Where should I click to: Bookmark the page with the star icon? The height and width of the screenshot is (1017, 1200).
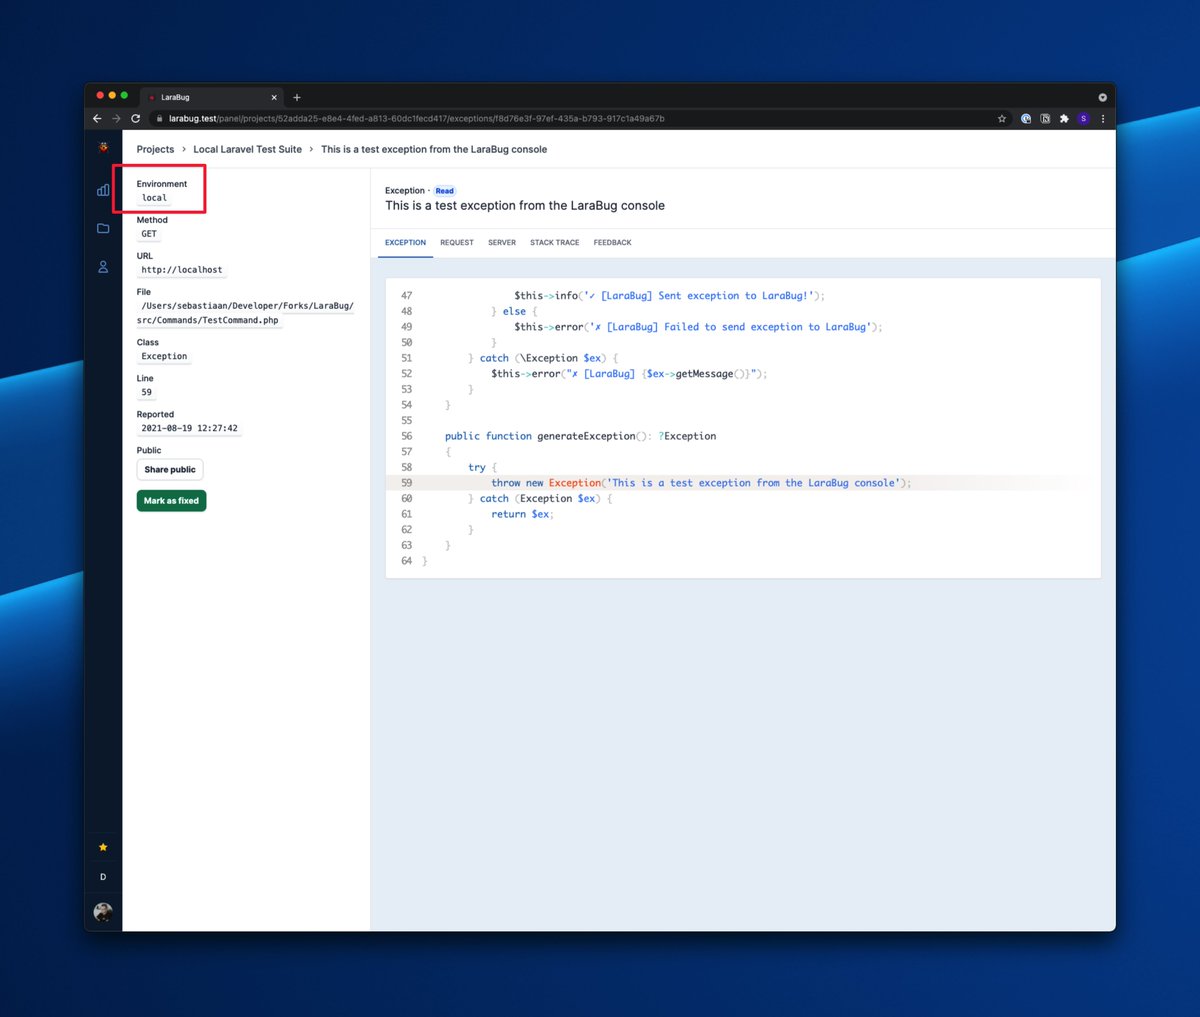click(1001, 118)
